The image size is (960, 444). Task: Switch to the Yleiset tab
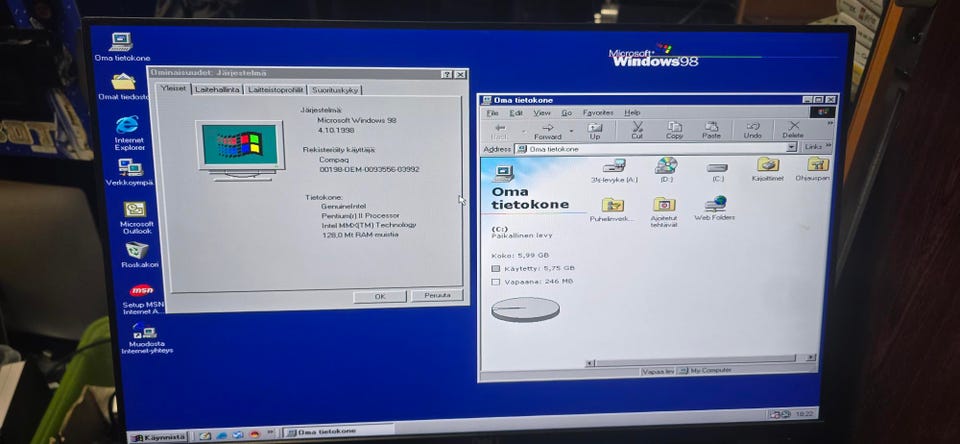tap(173, 88)
